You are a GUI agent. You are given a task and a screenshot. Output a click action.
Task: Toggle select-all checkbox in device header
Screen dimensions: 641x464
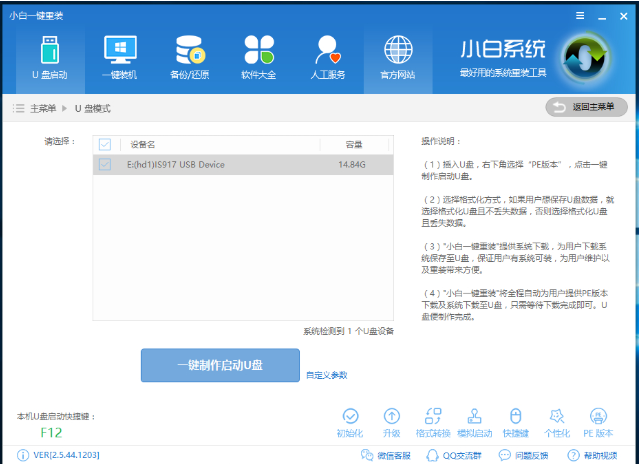(x=105, y=144)
